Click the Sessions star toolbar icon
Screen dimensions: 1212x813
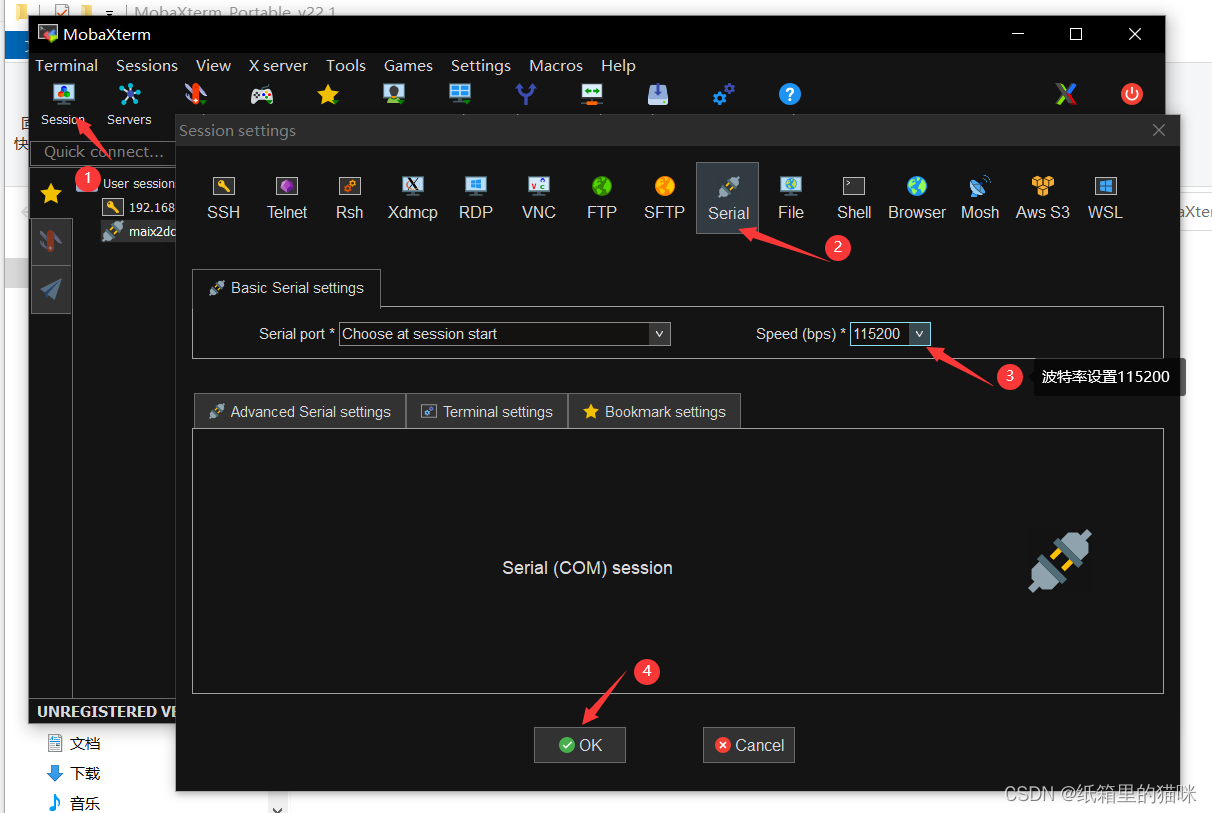pos(328,95)
